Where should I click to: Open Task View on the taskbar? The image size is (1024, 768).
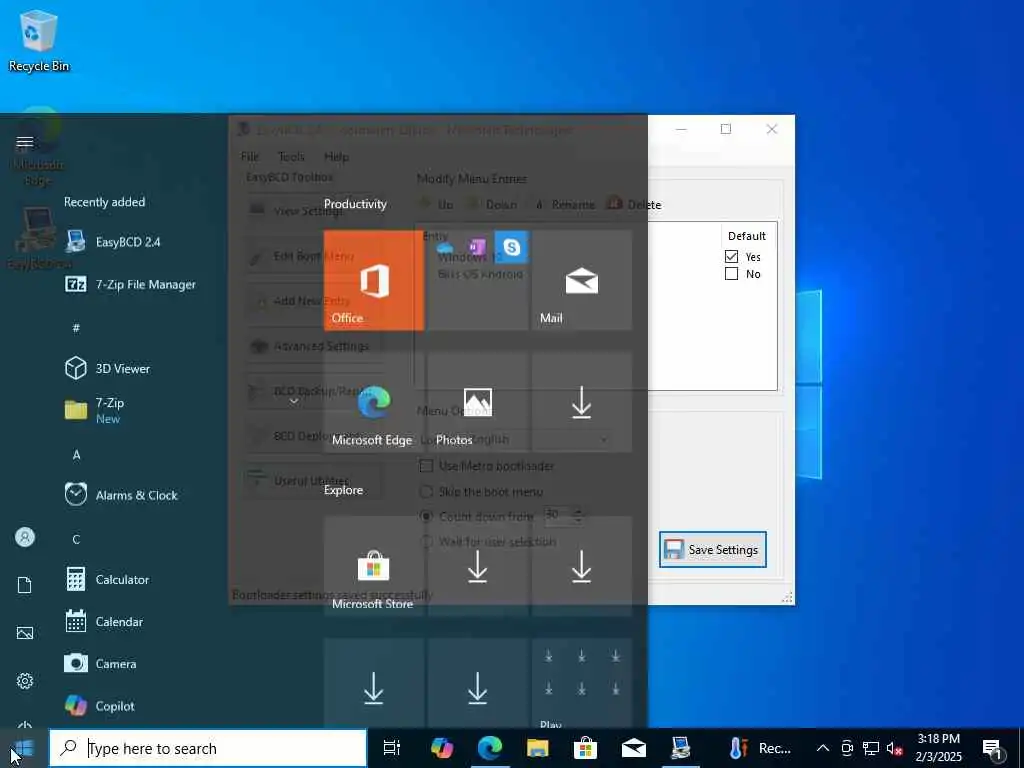[x=392, y=748]
